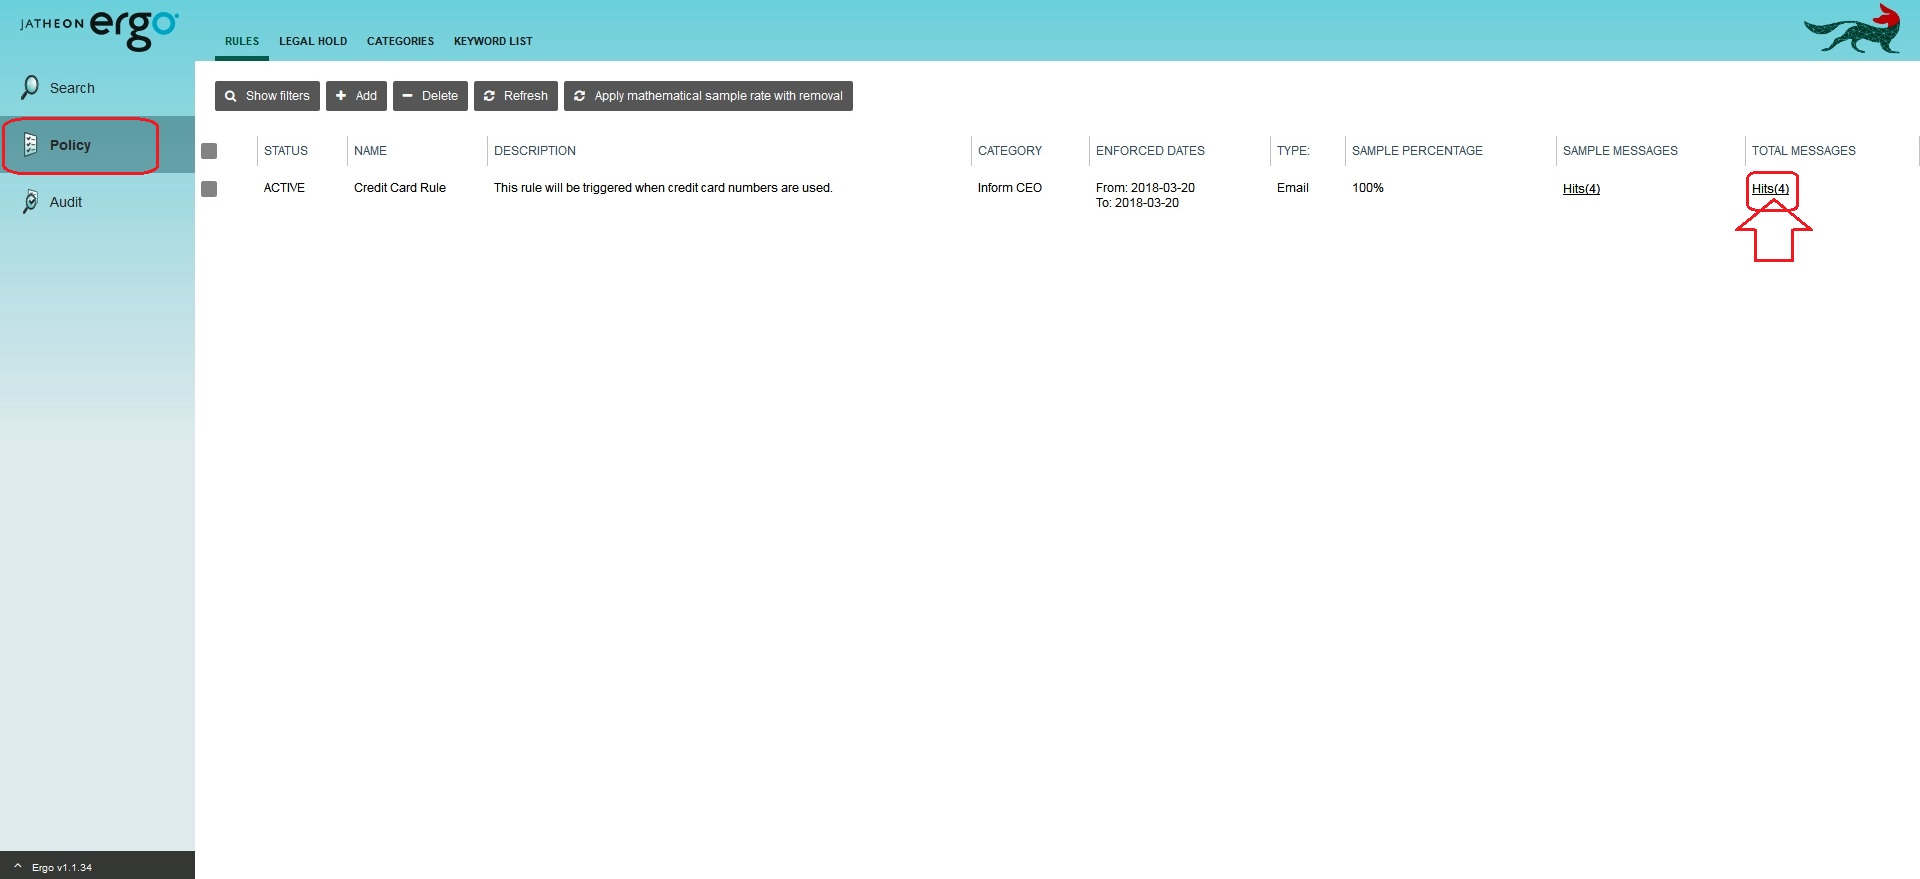Click the Add rule button
The width and height of the screenshot is (1920, 879).
coord(356,96)
